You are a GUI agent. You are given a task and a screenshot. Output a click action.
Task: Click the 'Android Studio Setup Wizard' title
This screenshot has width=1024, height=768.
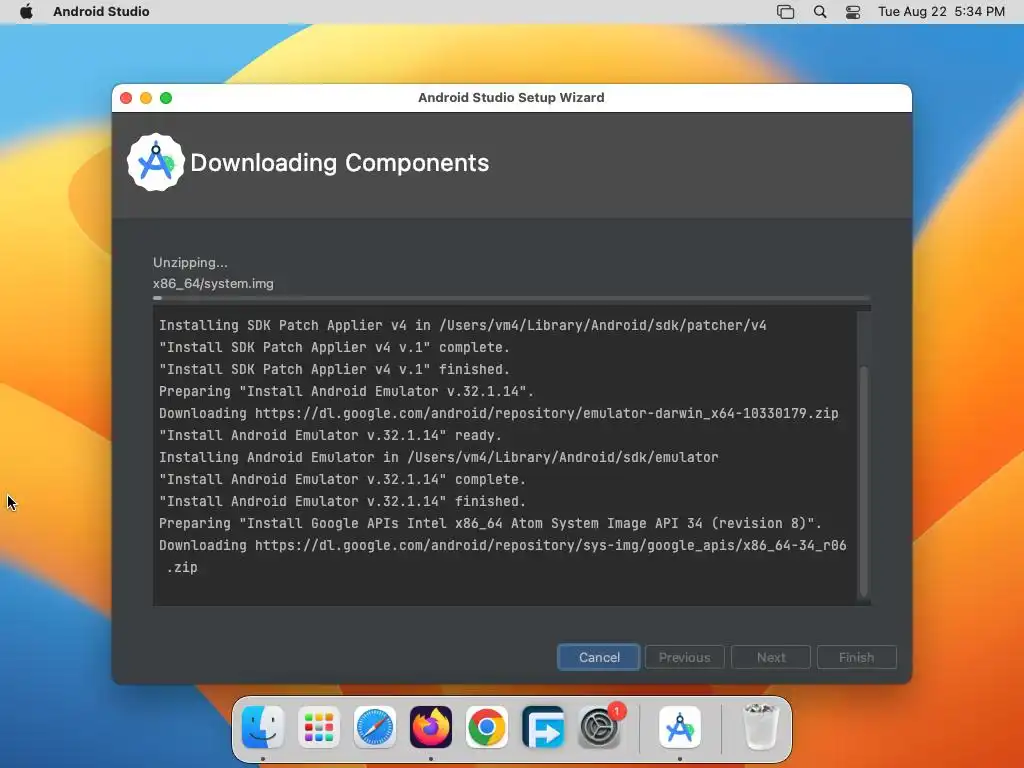tap(511, 97)
